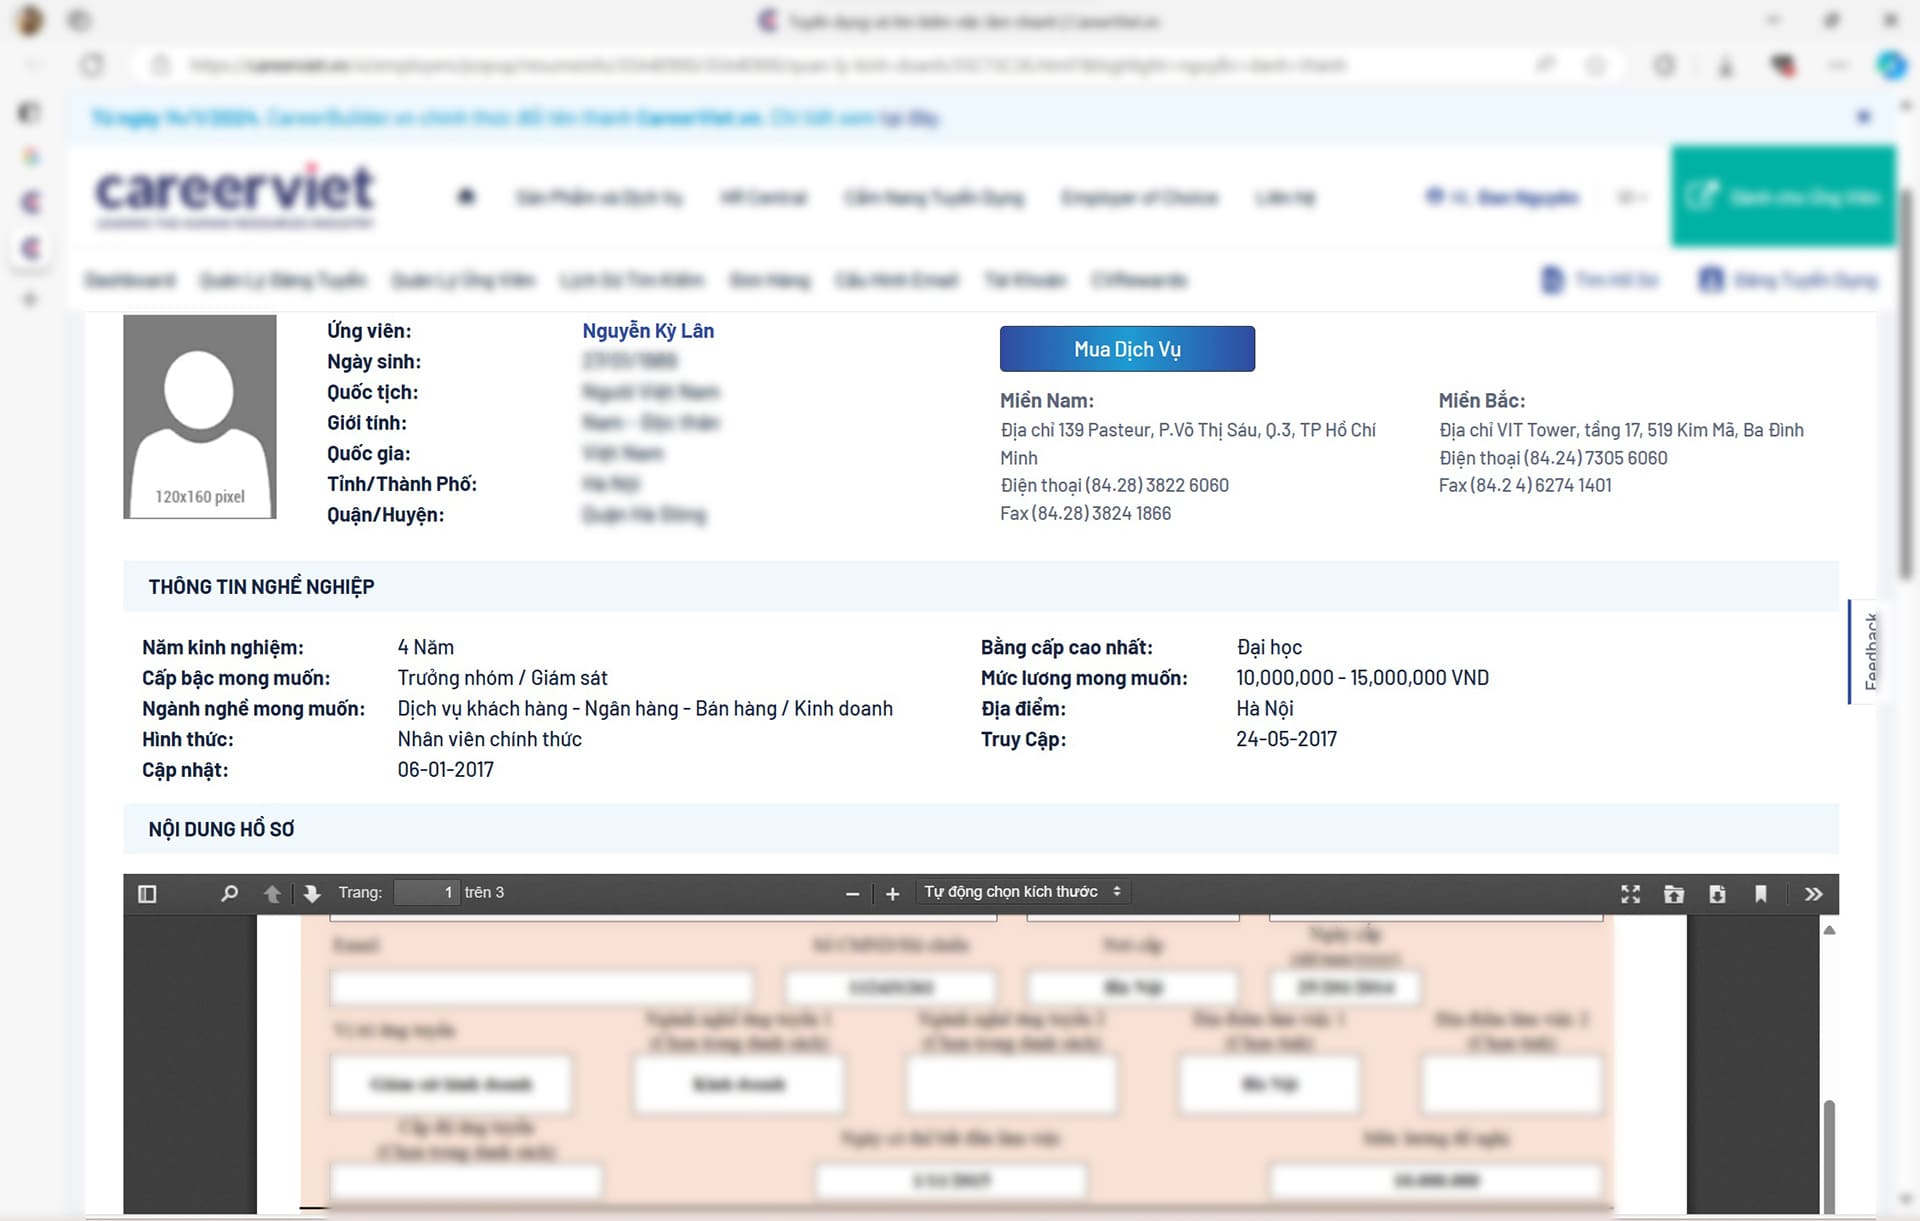The height and width of the screenshot is (1221, 1920).
Task: Click Đăng Tuyển Dụng link
Action: [x=1789, y=280]
